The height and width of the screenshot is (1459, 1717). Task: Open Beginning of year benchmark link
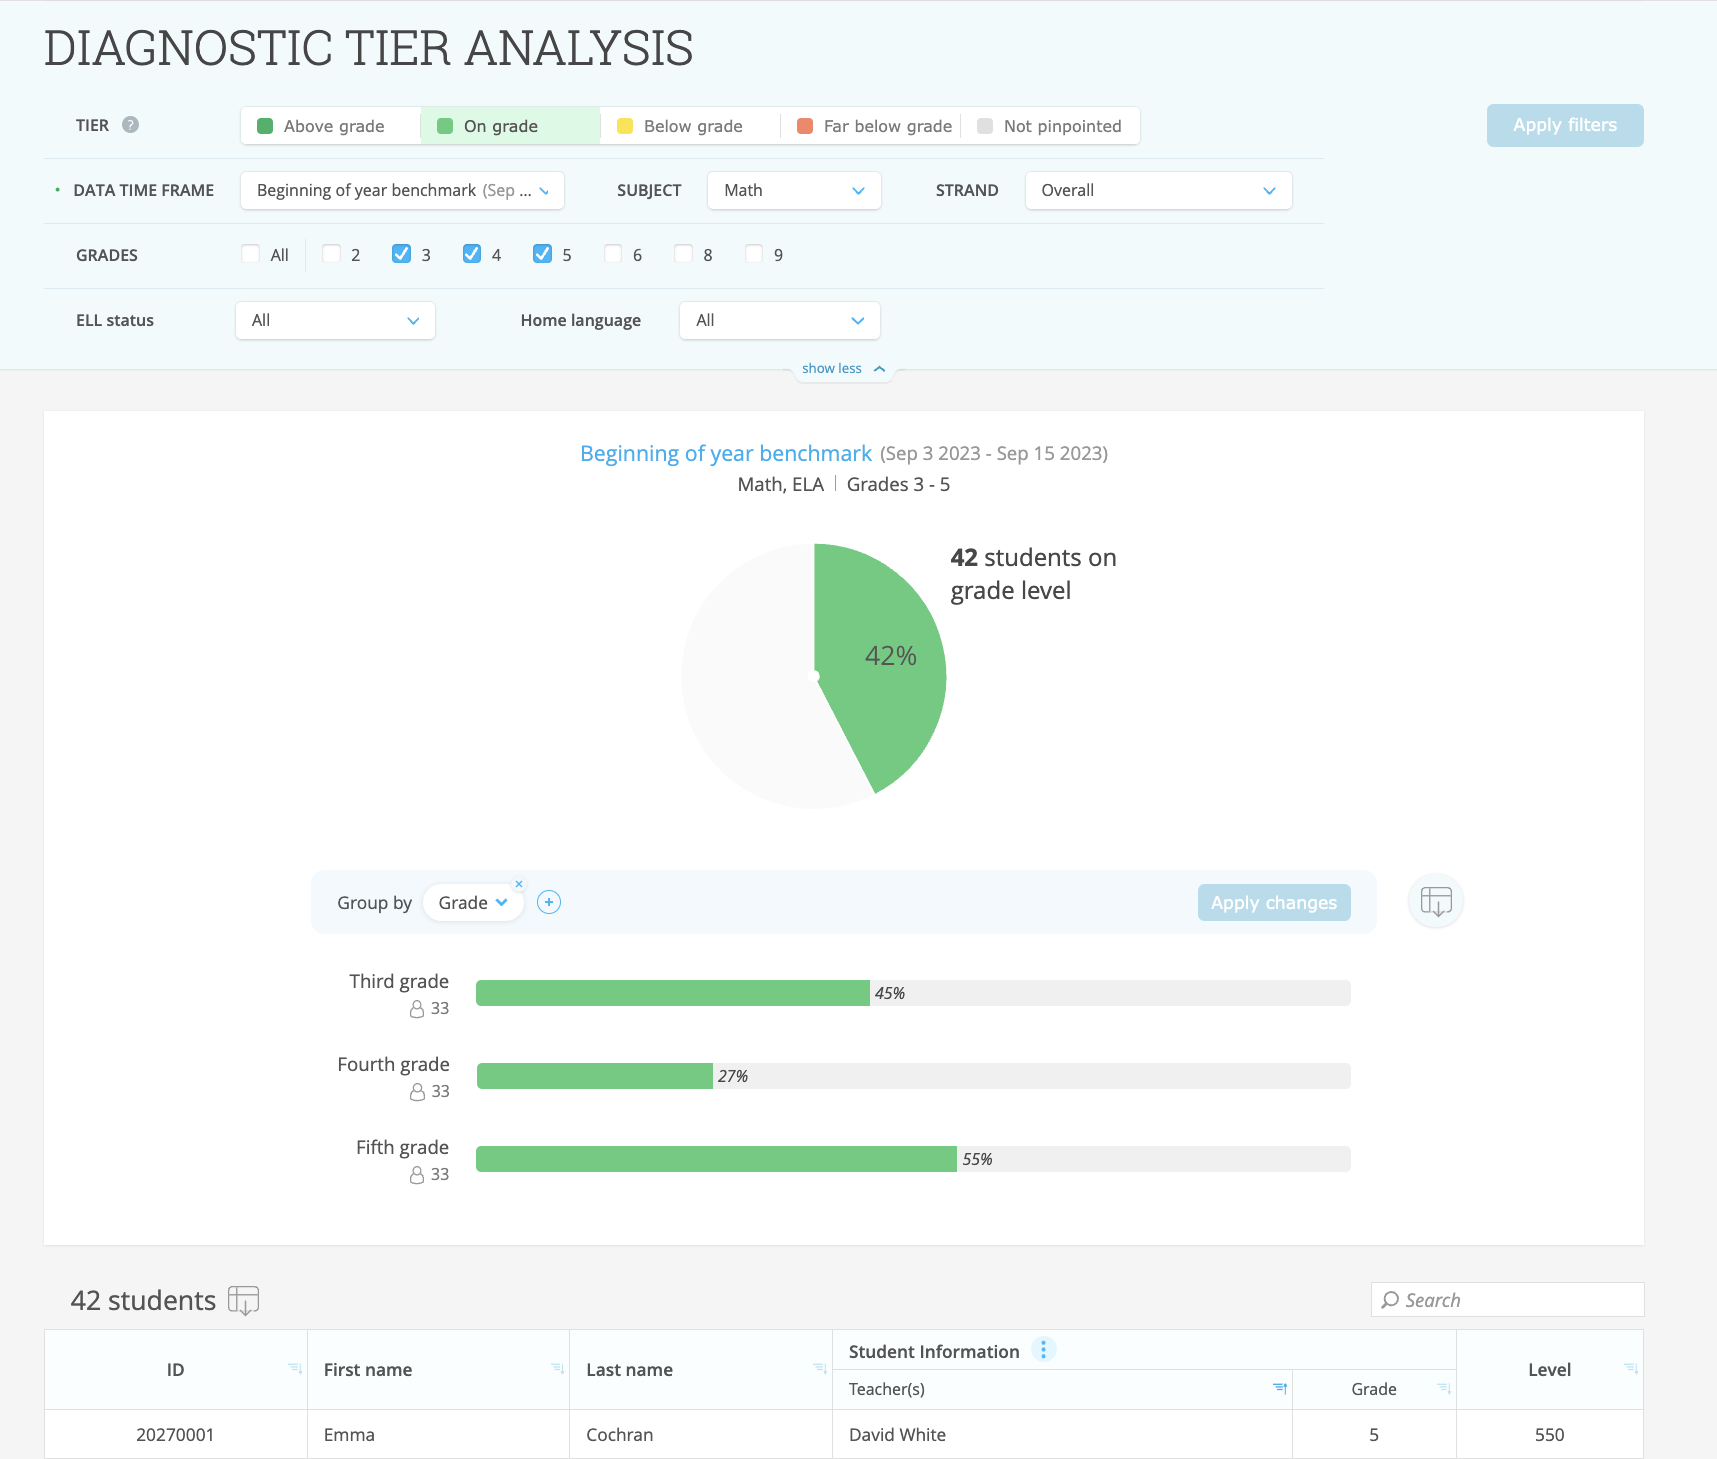[x=726, y=453]
